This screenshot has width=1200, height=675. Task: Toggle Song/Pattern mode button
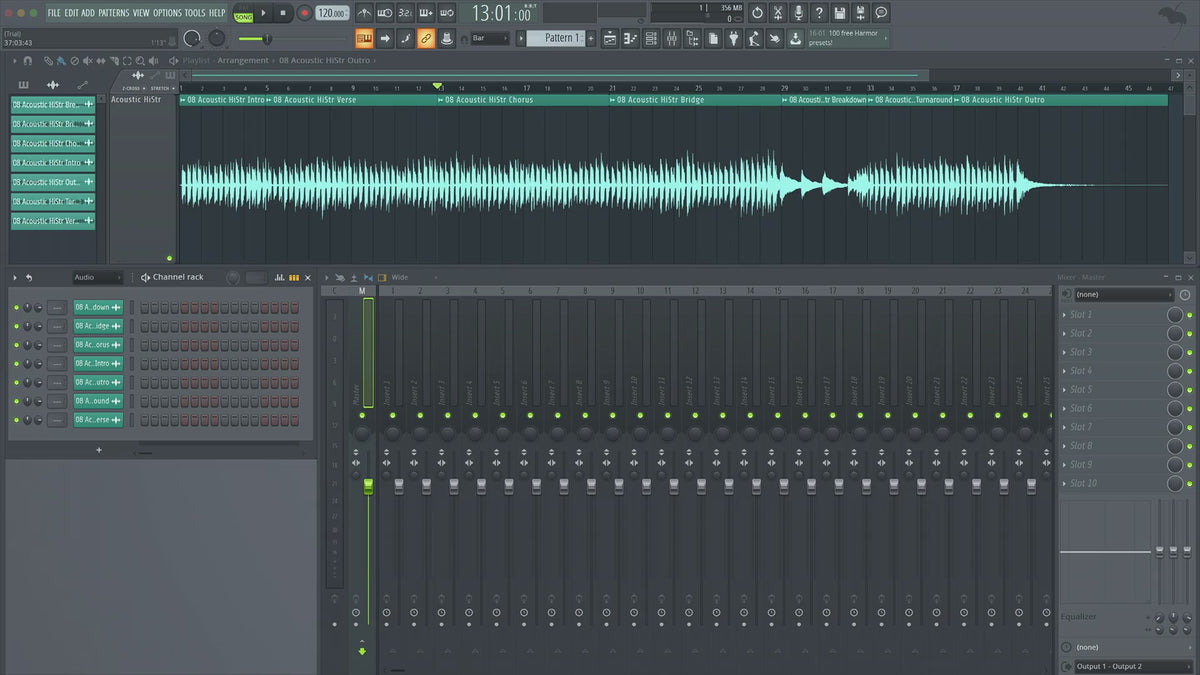[x=243, y=13]
